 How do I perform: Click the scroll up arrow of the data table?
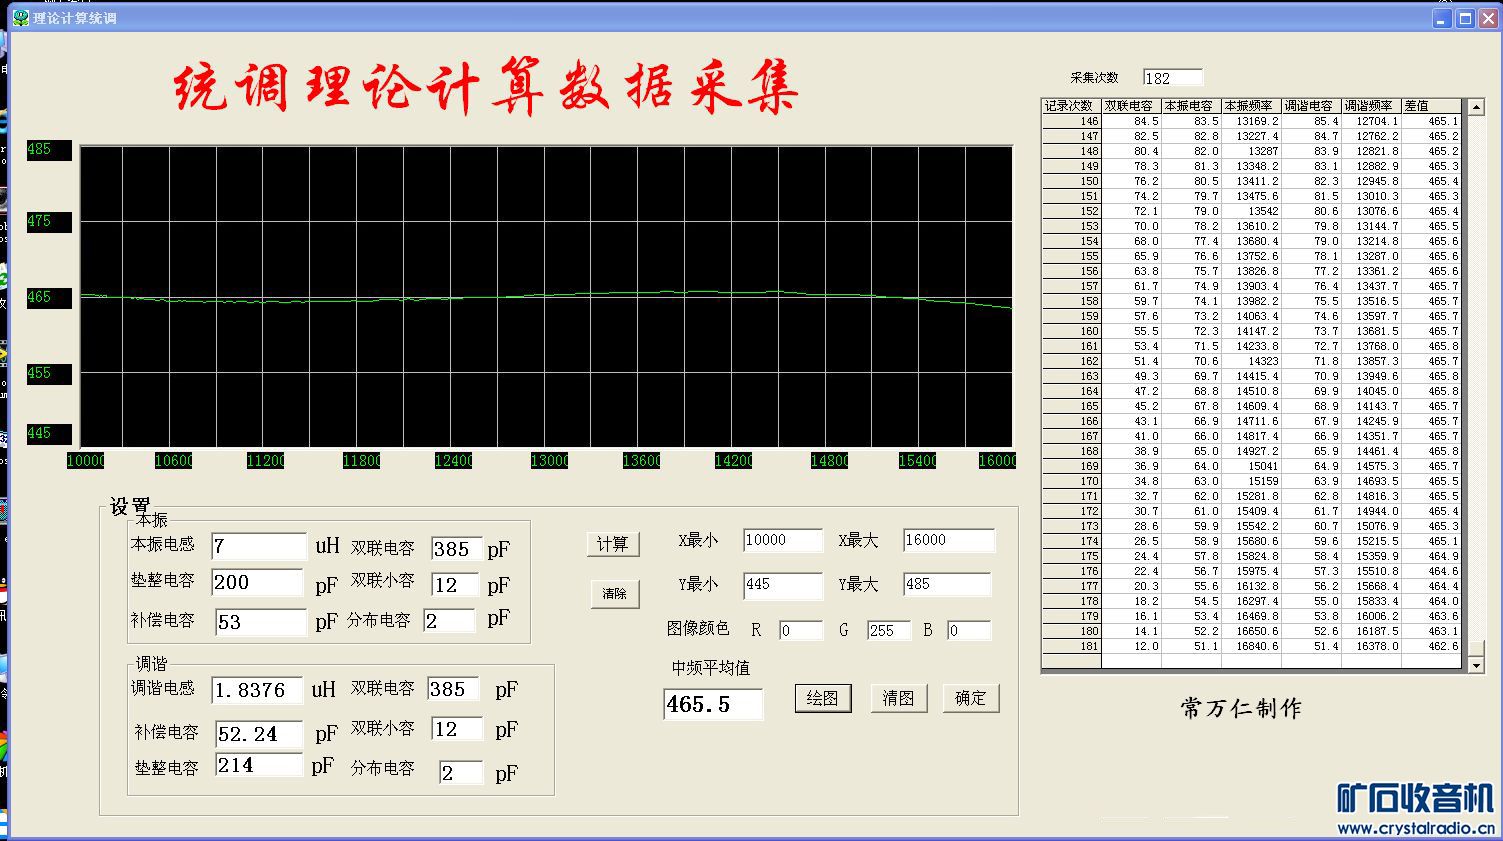[x=1475, y=106]
